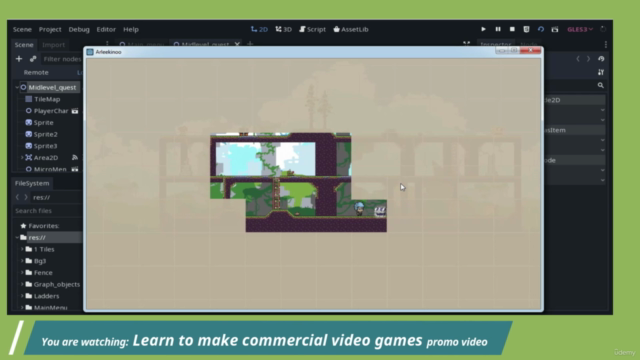Click the Sprite2 node type icon

29,134
